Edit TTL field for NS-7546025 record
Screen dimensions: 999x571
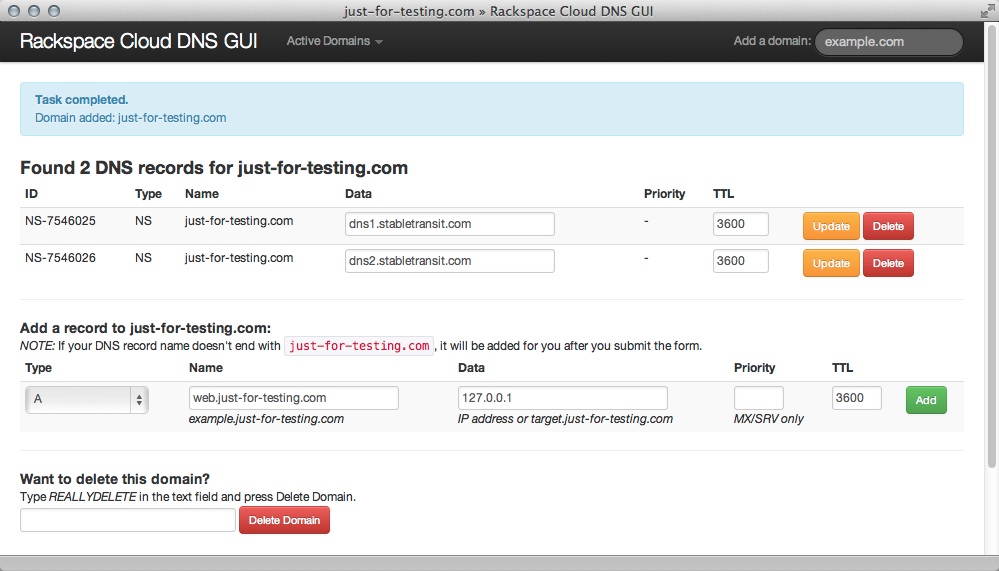pos(740,224)
